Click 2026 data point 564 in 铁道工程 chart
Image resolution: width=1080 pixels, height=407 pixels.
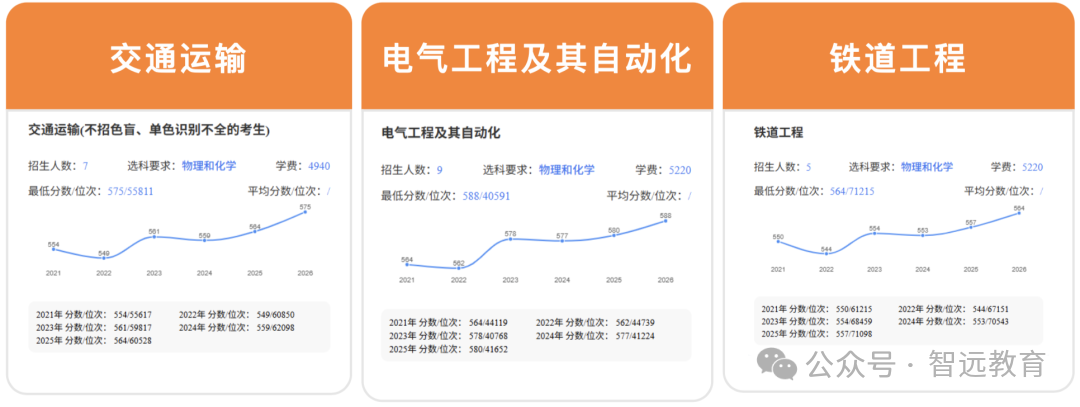pyautogui.click(x=1019, y=213)
